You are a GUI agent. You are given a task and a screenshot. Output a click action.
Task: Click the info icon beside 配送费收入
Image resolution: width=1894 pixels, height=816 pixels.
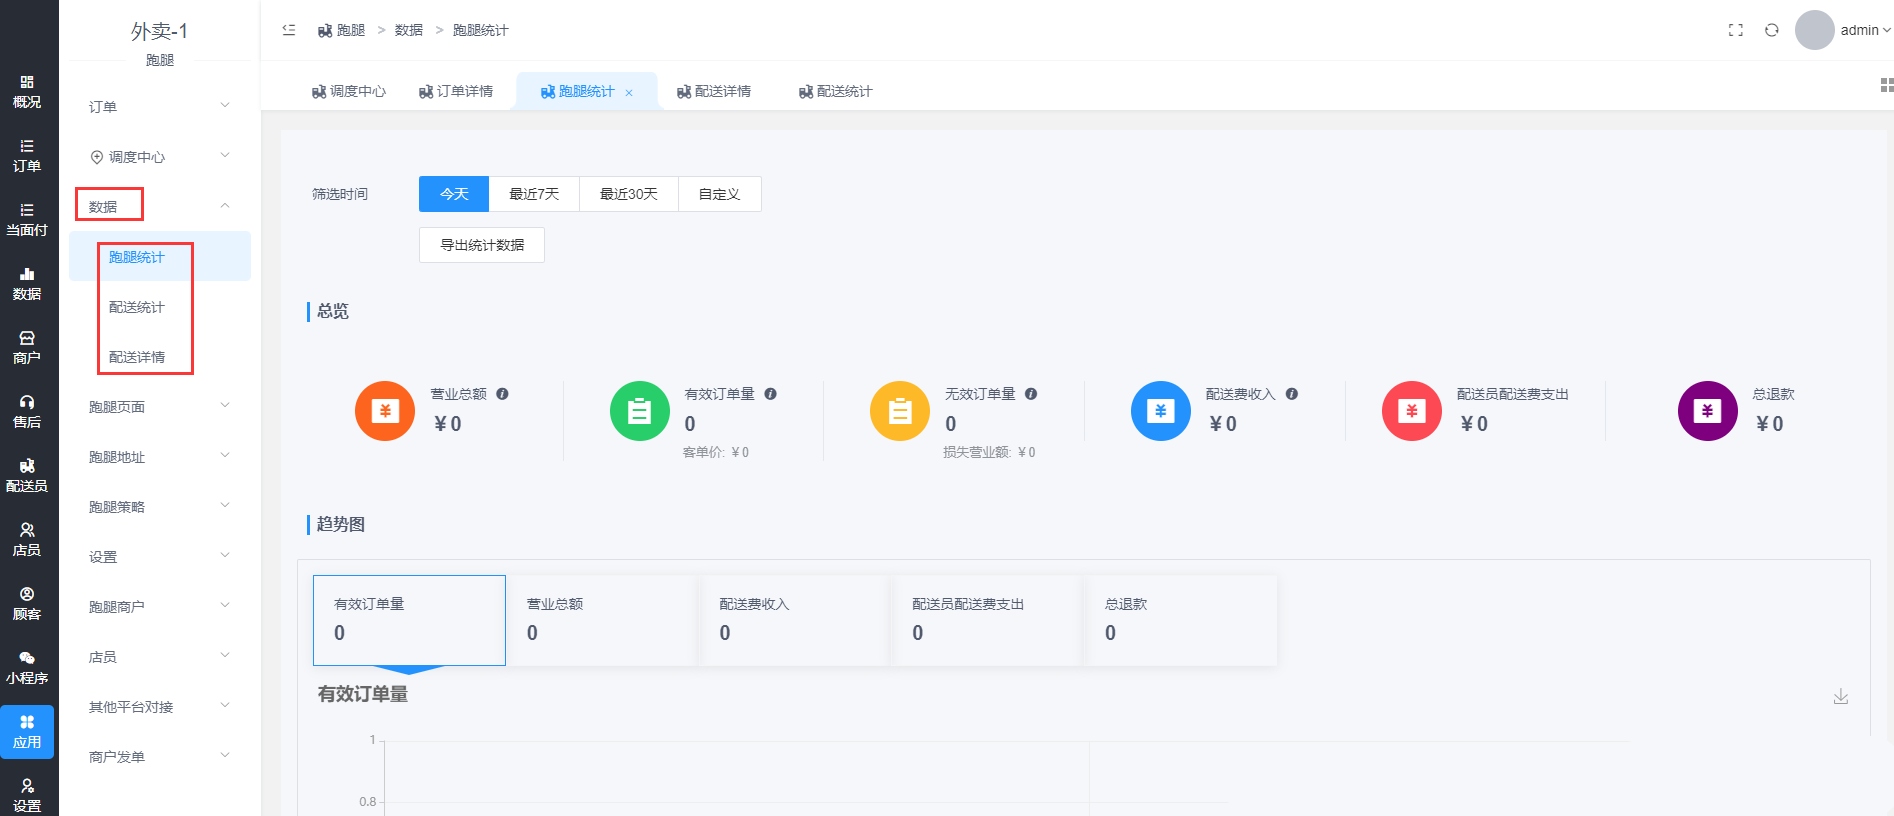tap(1292, 394)
